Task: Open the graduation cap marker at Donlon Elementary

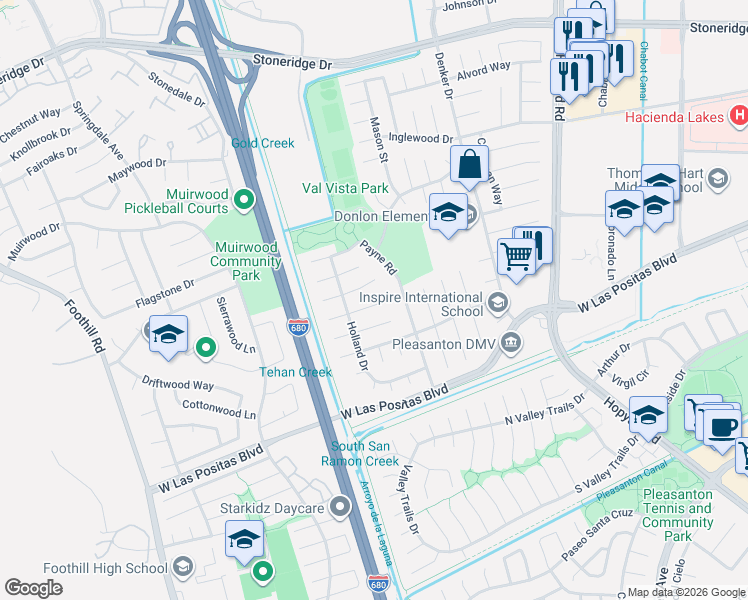Action: point(448,213)
